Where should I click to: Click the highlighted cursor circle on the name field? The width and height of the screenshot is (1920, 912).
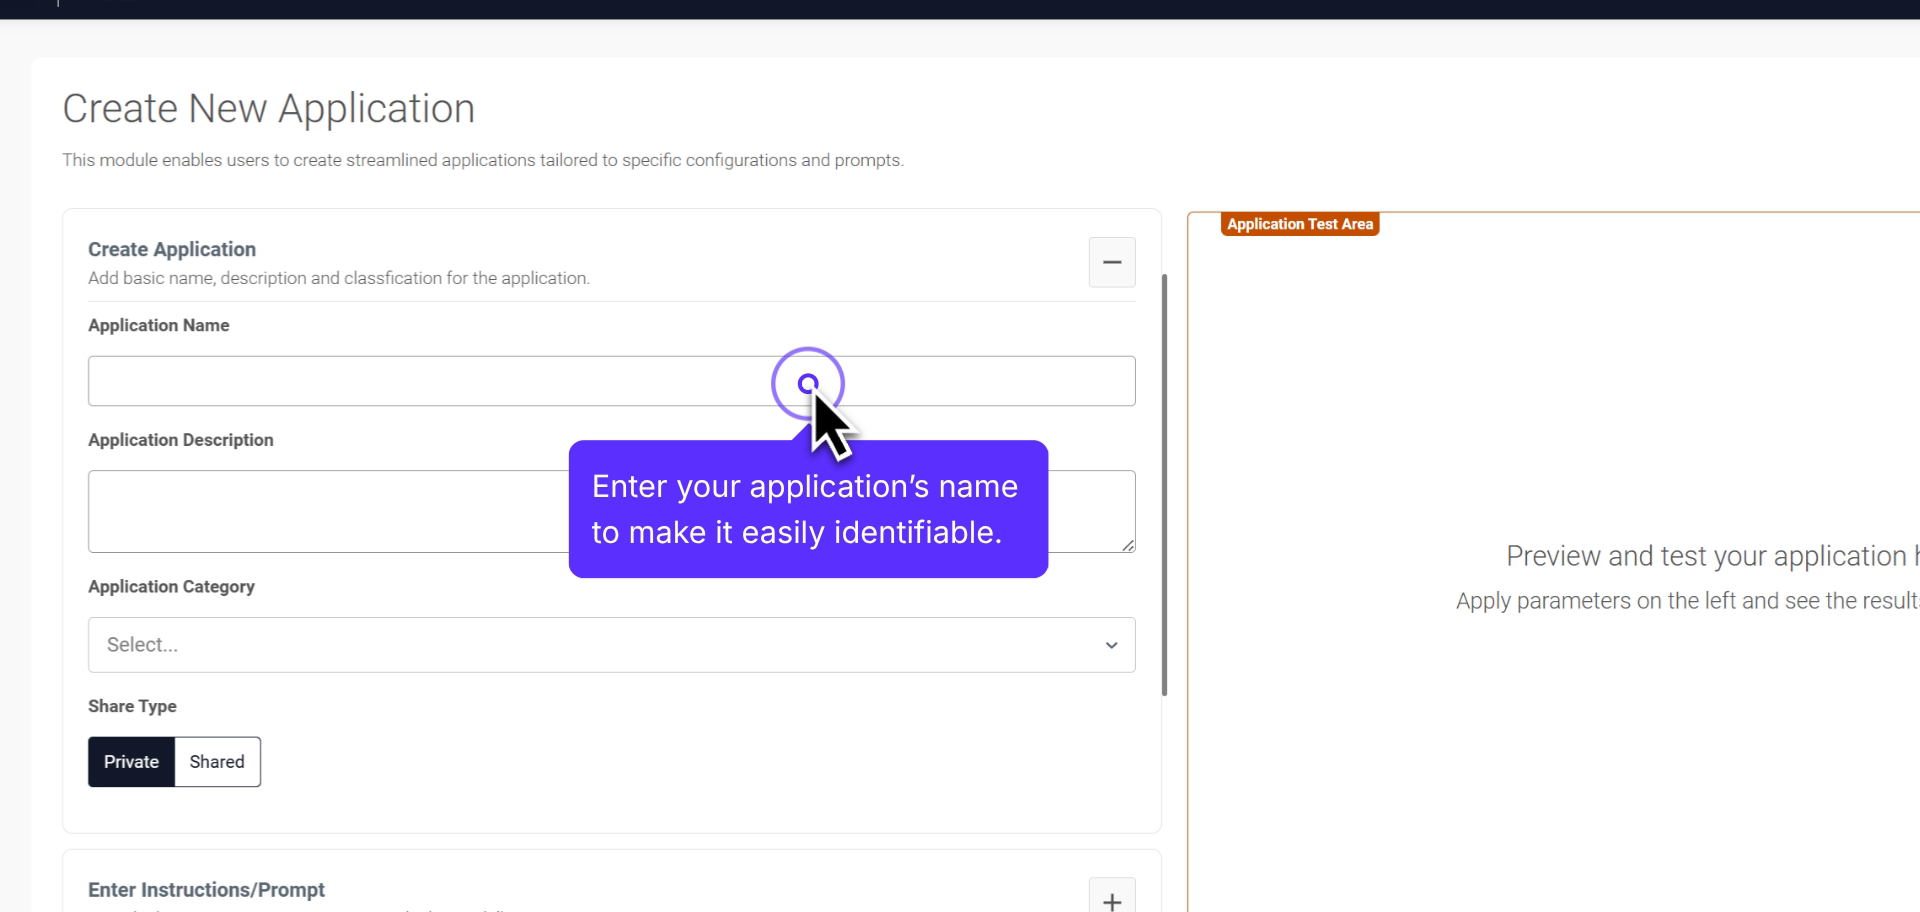[809, 383]
